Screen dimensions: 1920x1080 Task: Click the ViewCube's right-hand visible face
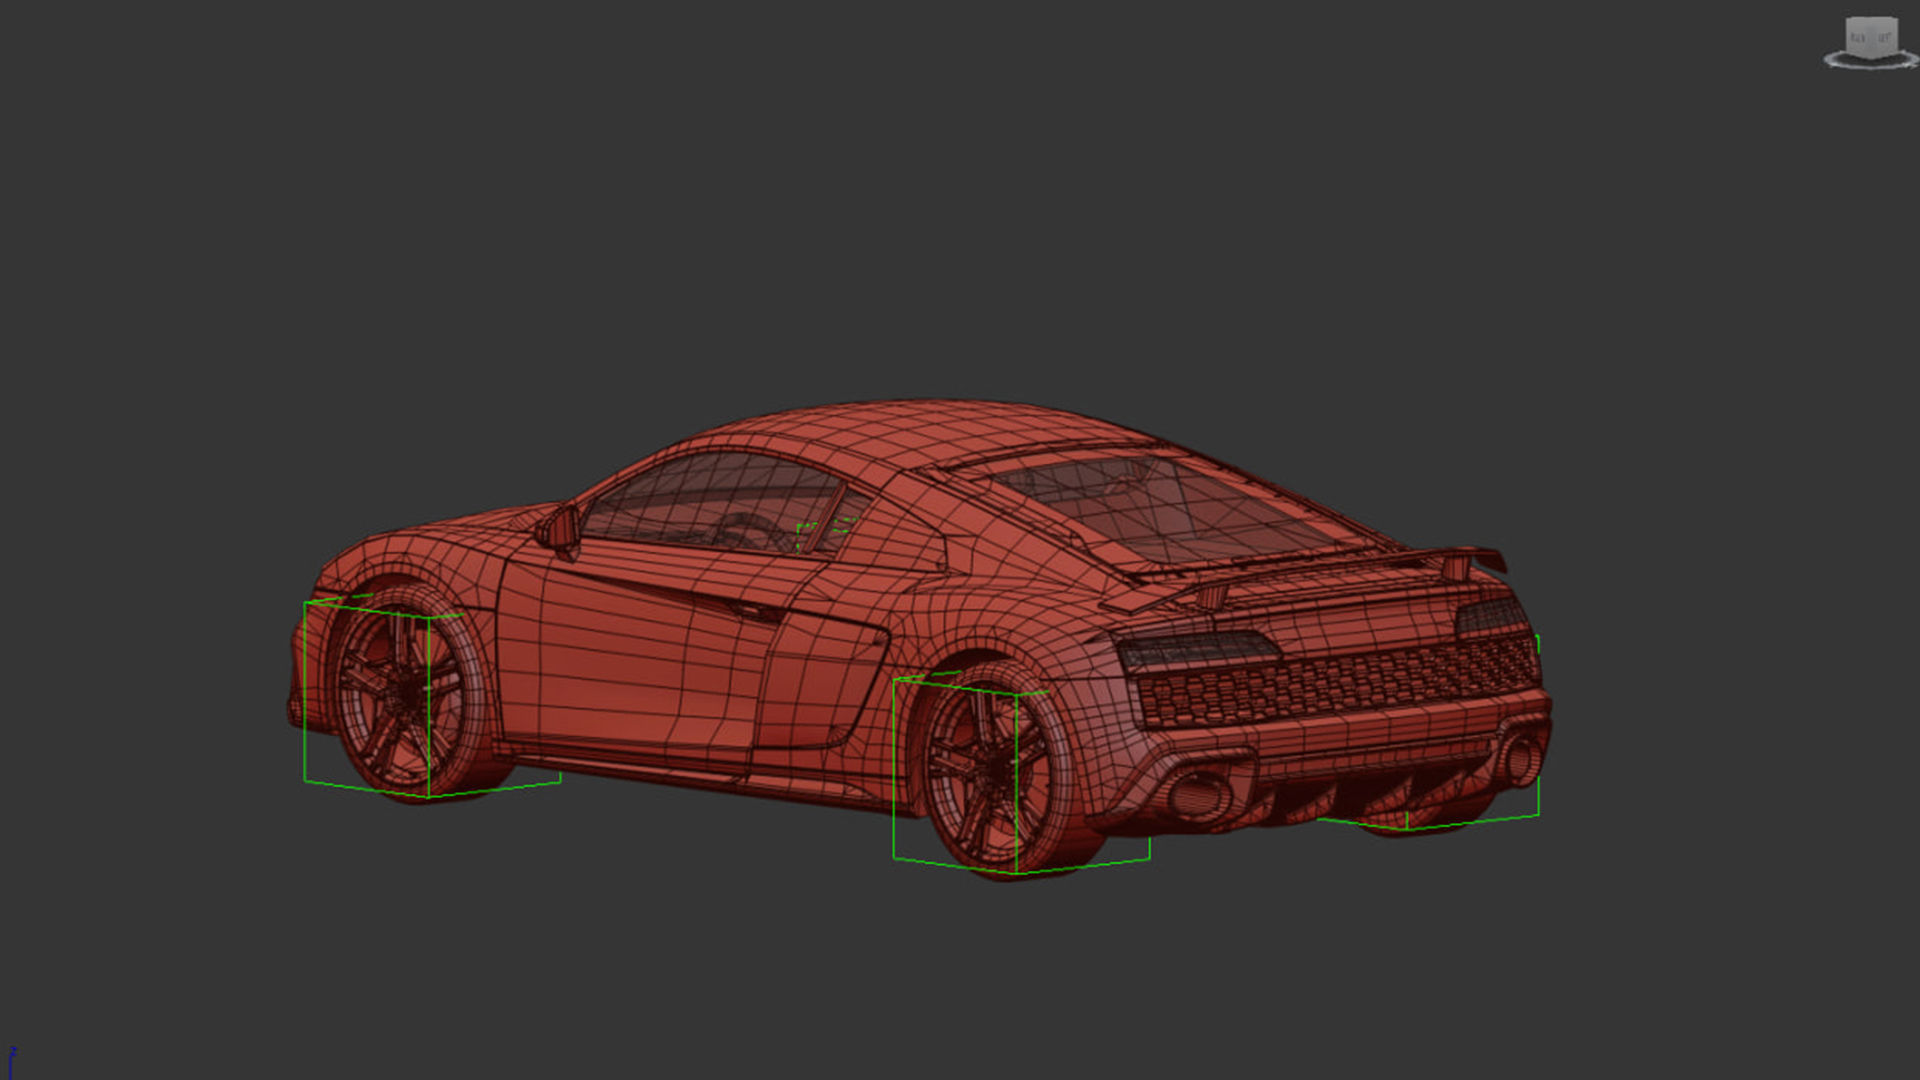pos(1884,38)
